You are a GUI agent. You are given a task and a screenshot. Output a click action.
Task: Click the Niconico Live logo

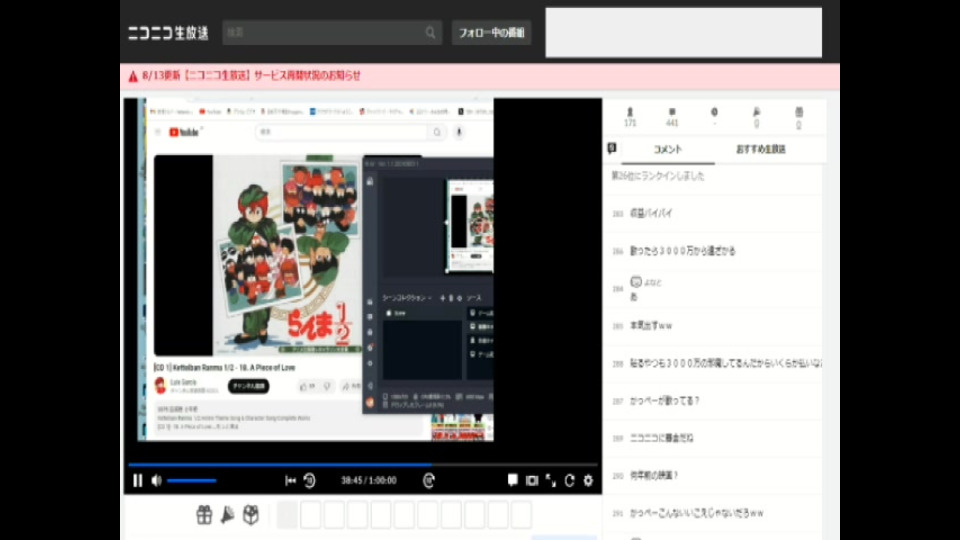point(168,33)
